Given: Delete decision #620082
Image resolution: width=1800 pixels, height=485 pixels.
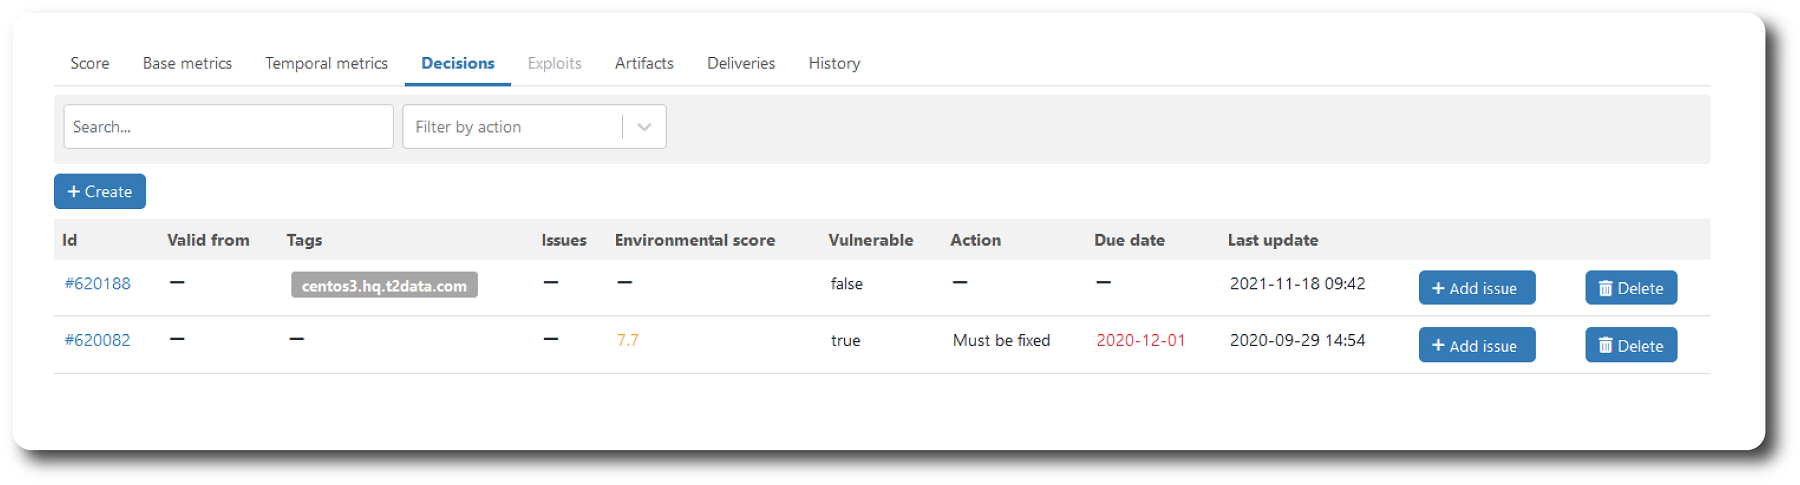Looking at the screenshot, I should [1630, 345].
